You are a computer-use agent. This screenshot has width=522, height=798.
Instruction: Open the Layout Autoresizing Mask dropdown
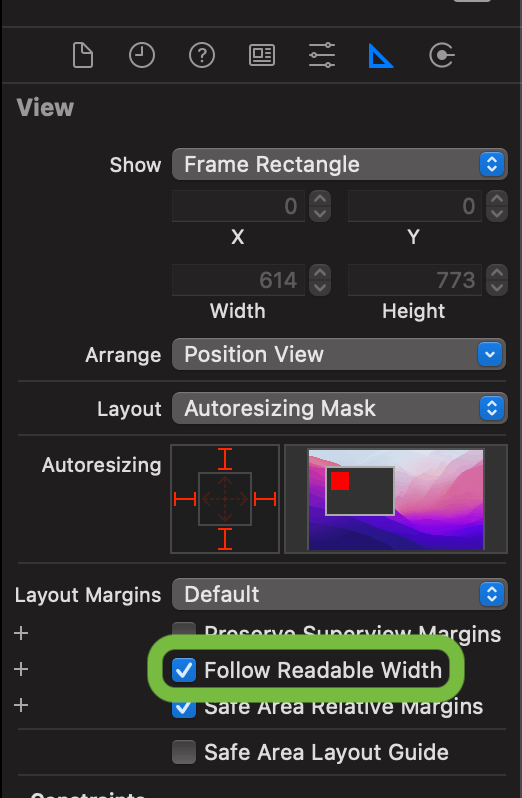[340, 408]
